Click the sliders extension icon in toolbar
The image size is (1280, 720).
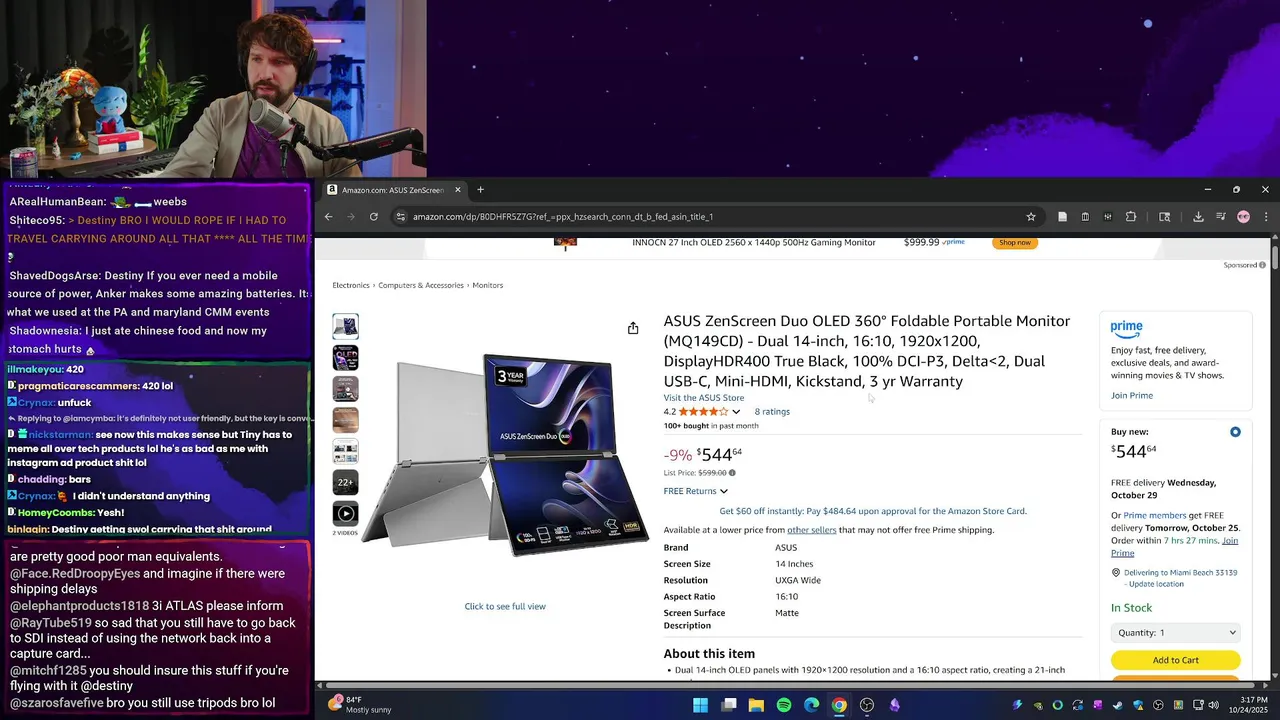point(1108,217)
